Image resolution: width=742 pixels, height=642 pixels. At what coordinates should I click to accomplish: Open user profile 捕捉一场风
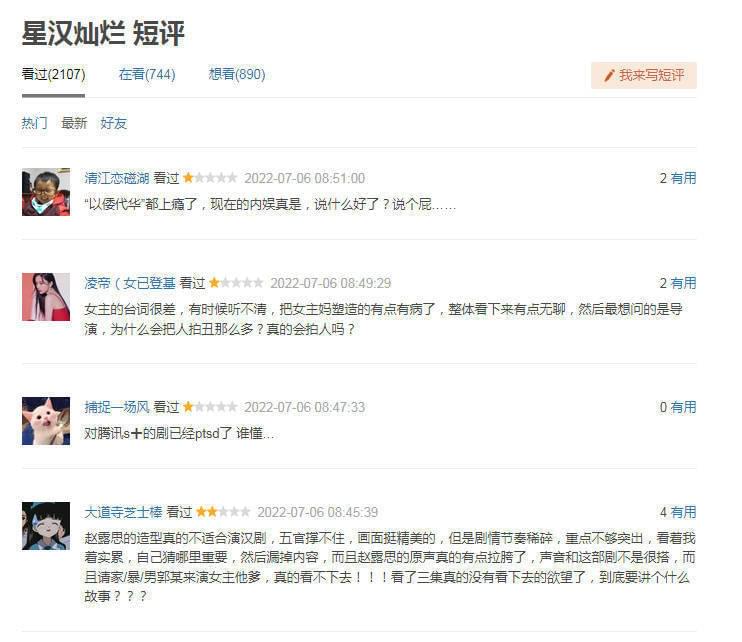117,407
